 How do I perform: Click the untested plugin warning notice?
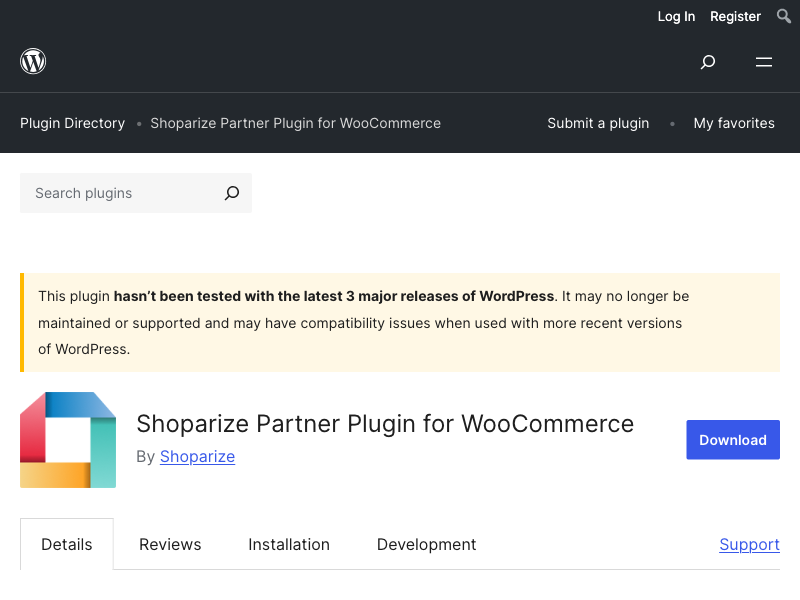point(400,322)
